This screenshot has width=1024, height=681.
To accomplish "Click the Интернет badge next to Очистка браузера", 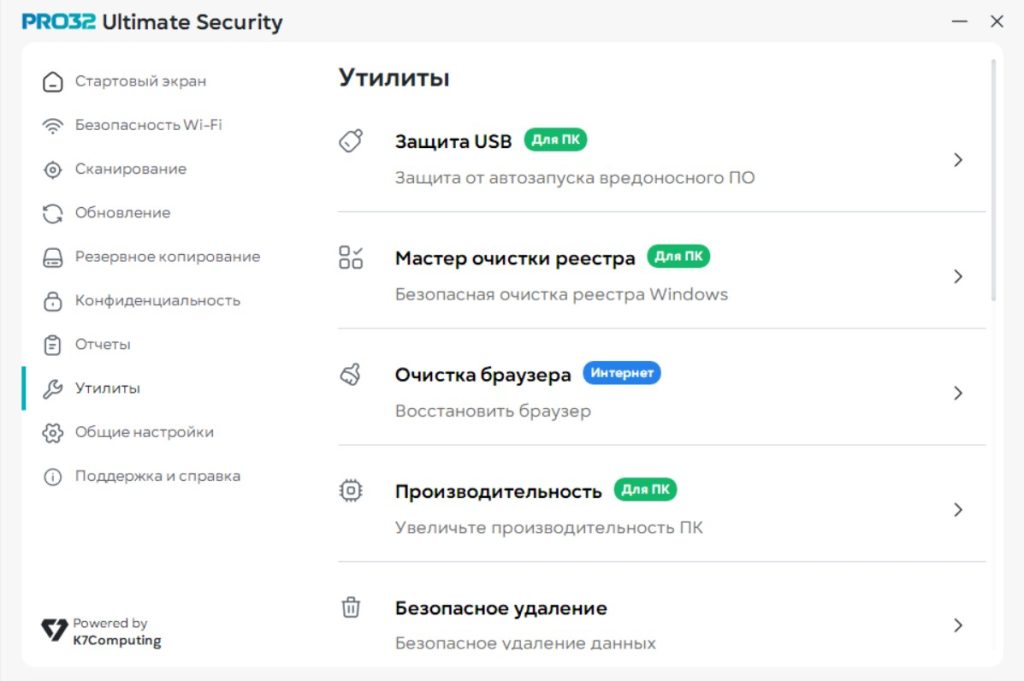I will (x=621, y=374).
